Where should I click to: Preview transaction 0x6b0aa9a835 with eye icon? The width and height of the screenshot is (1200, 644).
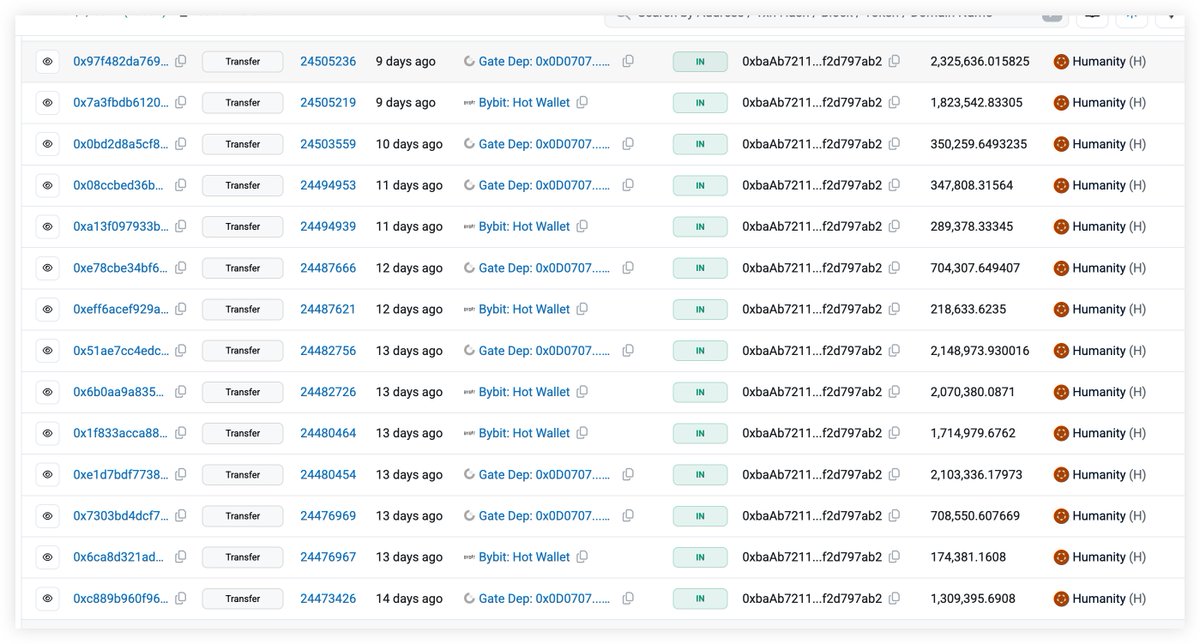pyautogui.click(x=47, y=392)
